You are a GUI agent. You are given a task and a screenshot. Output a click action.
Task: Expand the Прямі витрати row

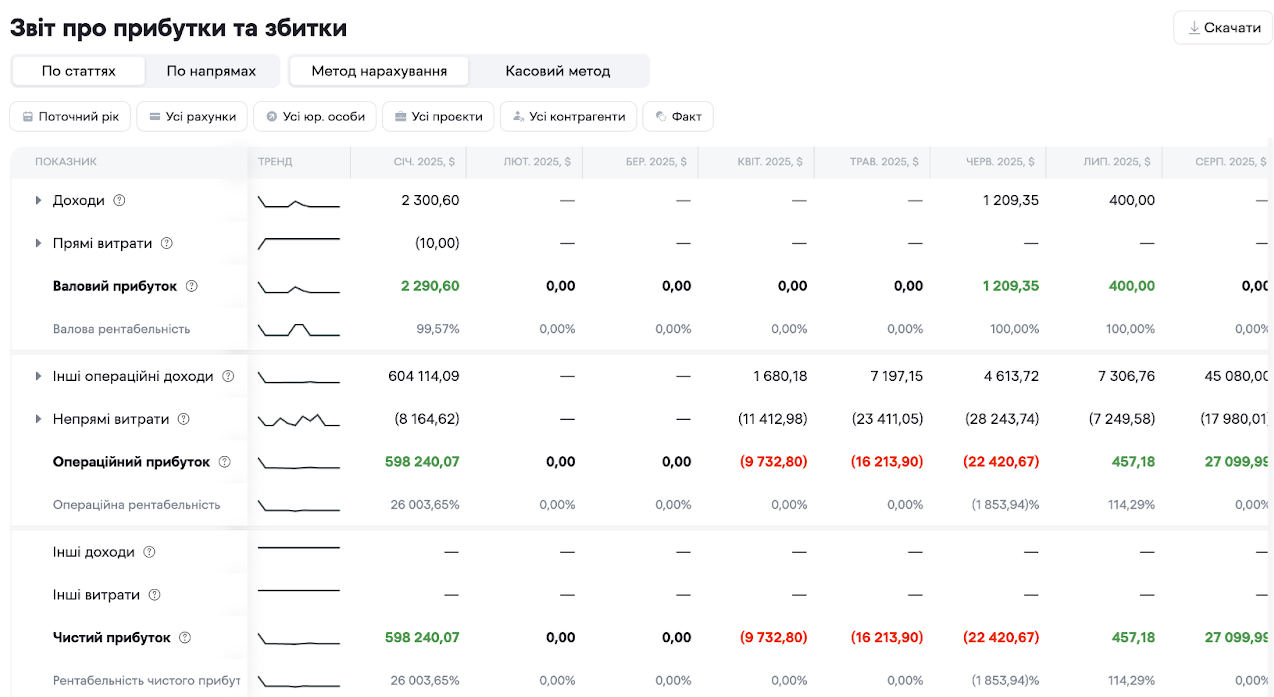point(38,243)
